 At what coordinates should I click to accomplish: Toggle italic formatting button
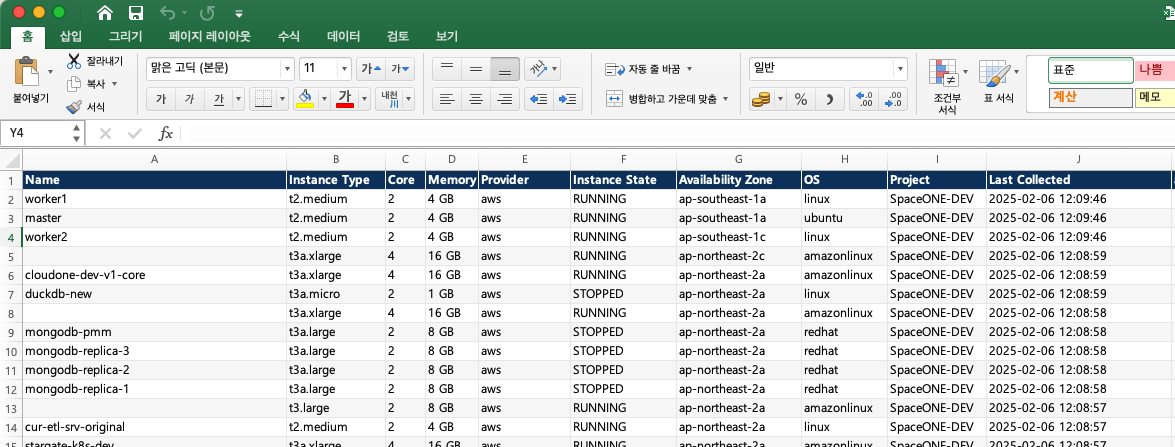pyautogui.click(x=189, y=99)
